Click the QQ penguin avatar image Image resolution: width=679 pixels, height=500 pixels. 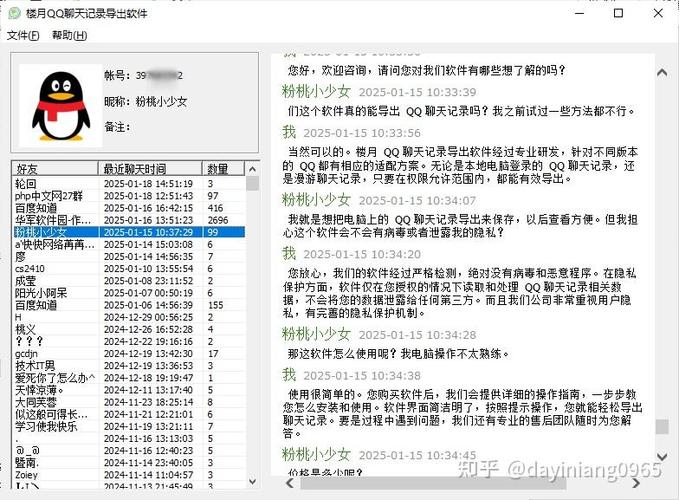pos(61,105)
